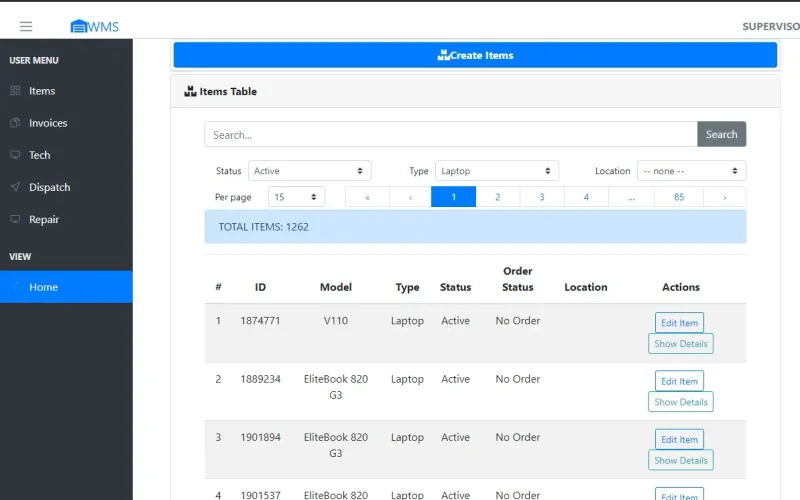The height and width of the screenshot is (500, 800).
Task: Click ID cell 1889234
Action: click(260, 379)
